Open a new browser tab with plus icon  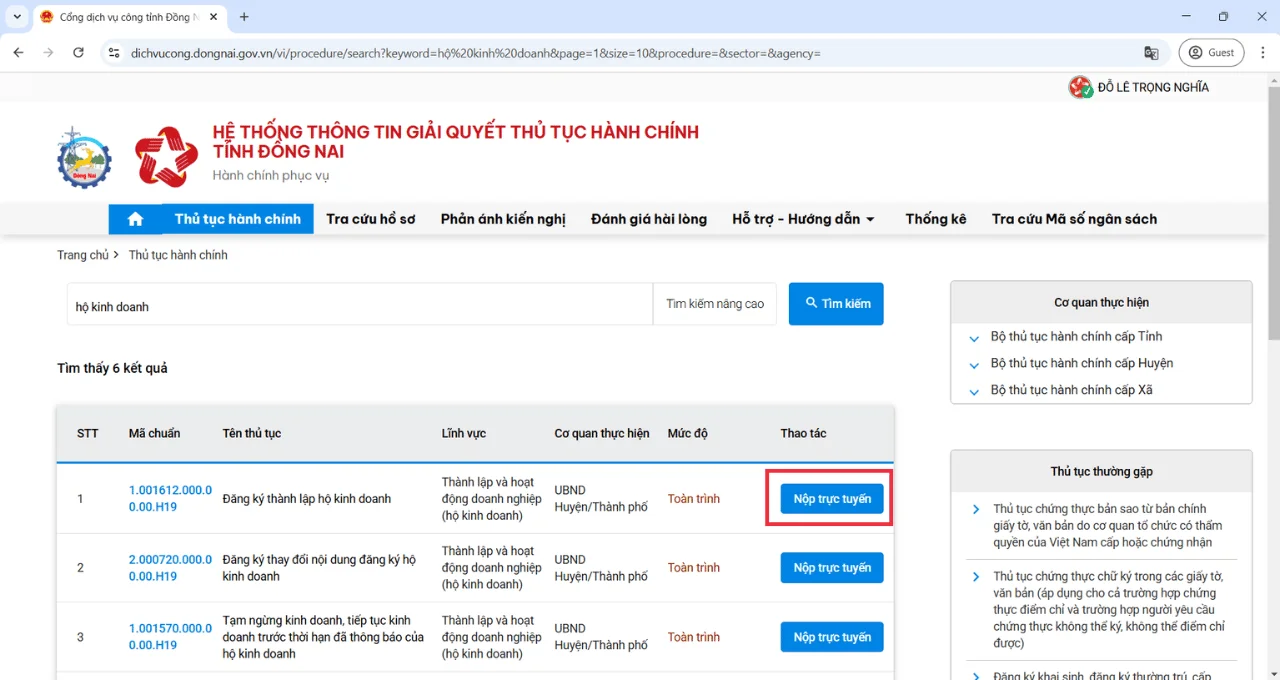244,17
